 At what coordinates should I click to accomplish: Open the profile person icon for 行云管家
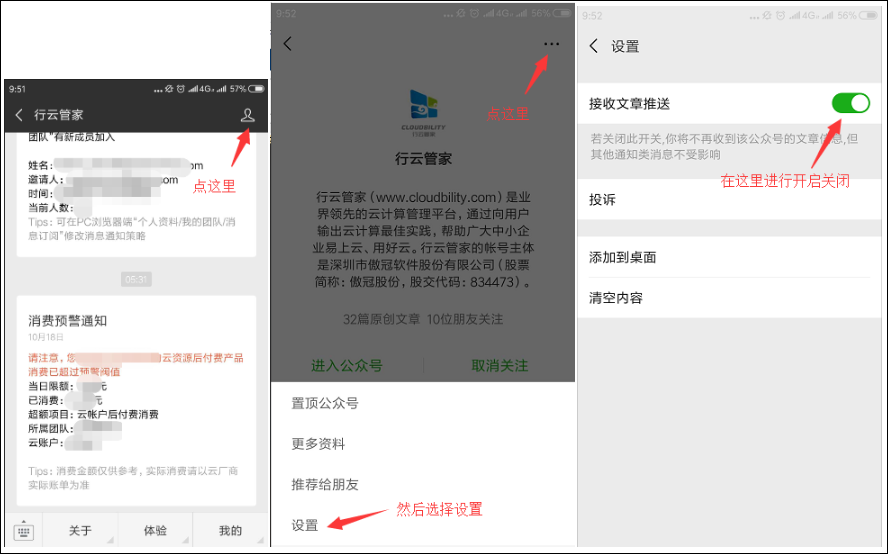pyautogui.click(x=247, y=115)
